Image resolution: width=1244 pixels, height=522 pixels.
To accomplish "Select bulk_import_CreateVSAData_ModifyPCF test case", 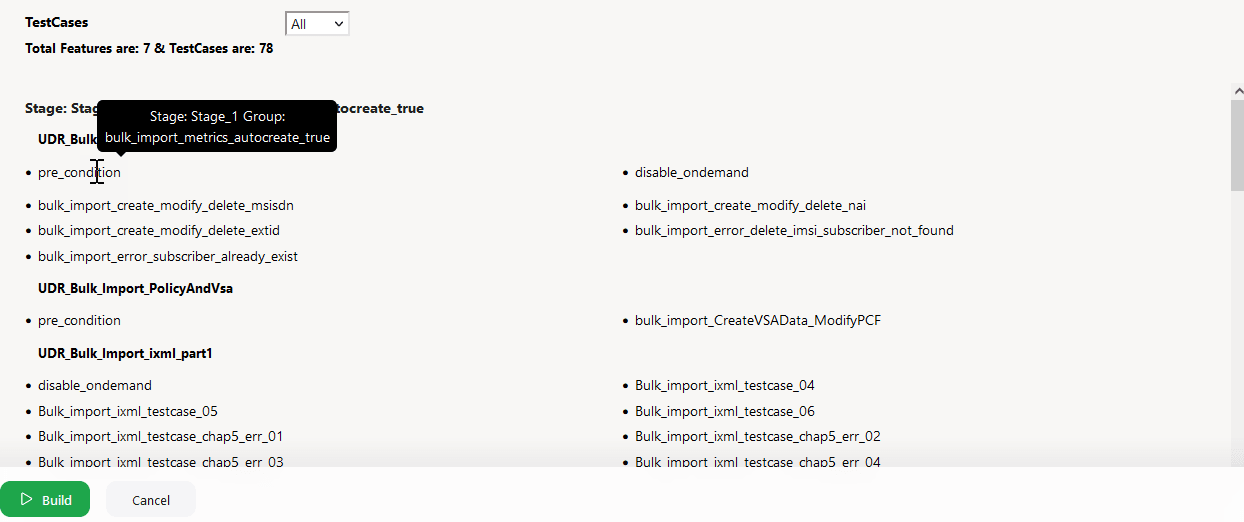I will click(758, 320).
